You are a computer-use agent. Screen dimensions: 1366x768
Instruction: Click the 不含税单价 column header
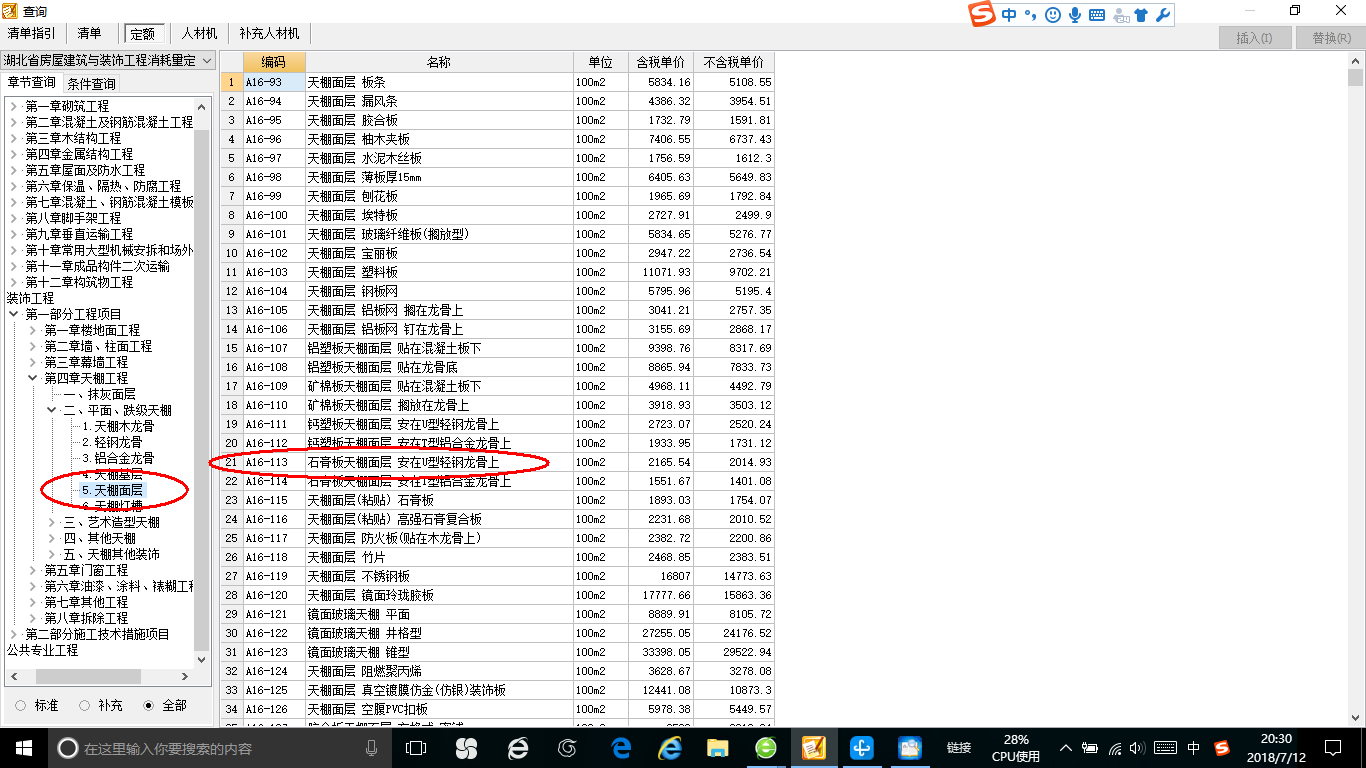point(733,62)
